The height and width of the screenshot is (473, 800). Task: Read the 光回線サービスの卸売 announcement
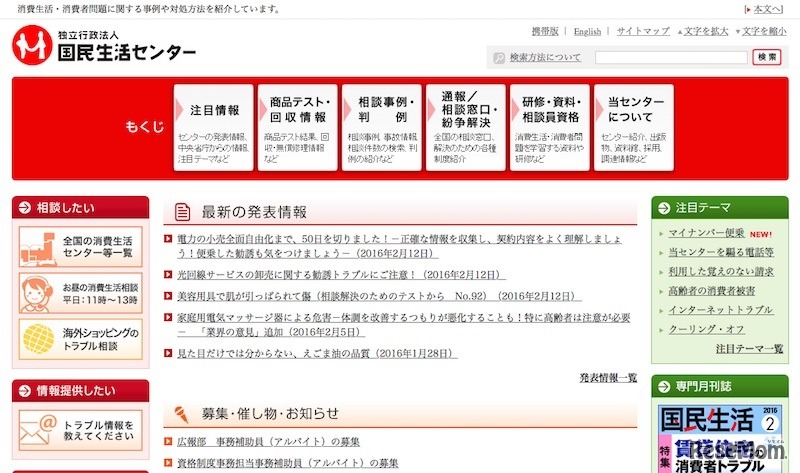coord(341,275)
